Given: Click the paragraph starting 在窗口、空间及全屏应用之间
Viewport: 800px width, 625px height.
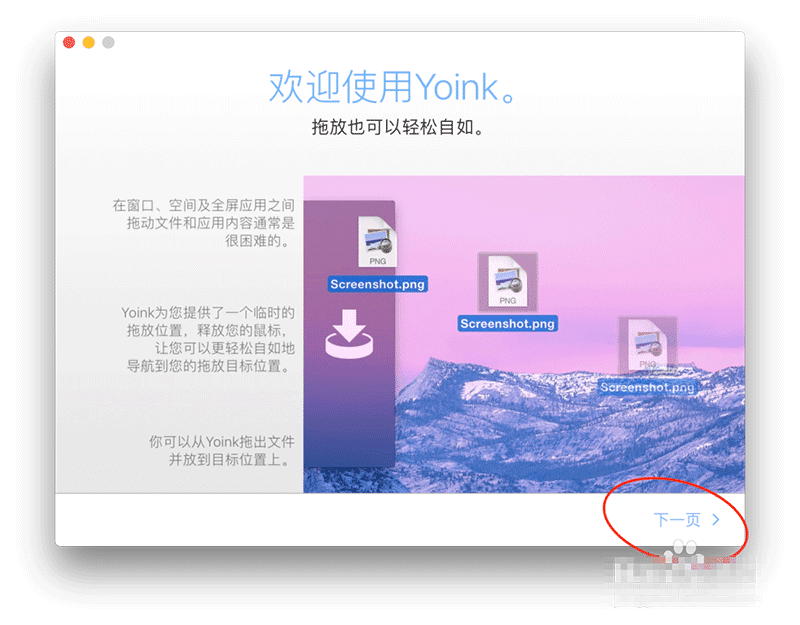Looking at the screenshot, I should (x=204, y=223).
